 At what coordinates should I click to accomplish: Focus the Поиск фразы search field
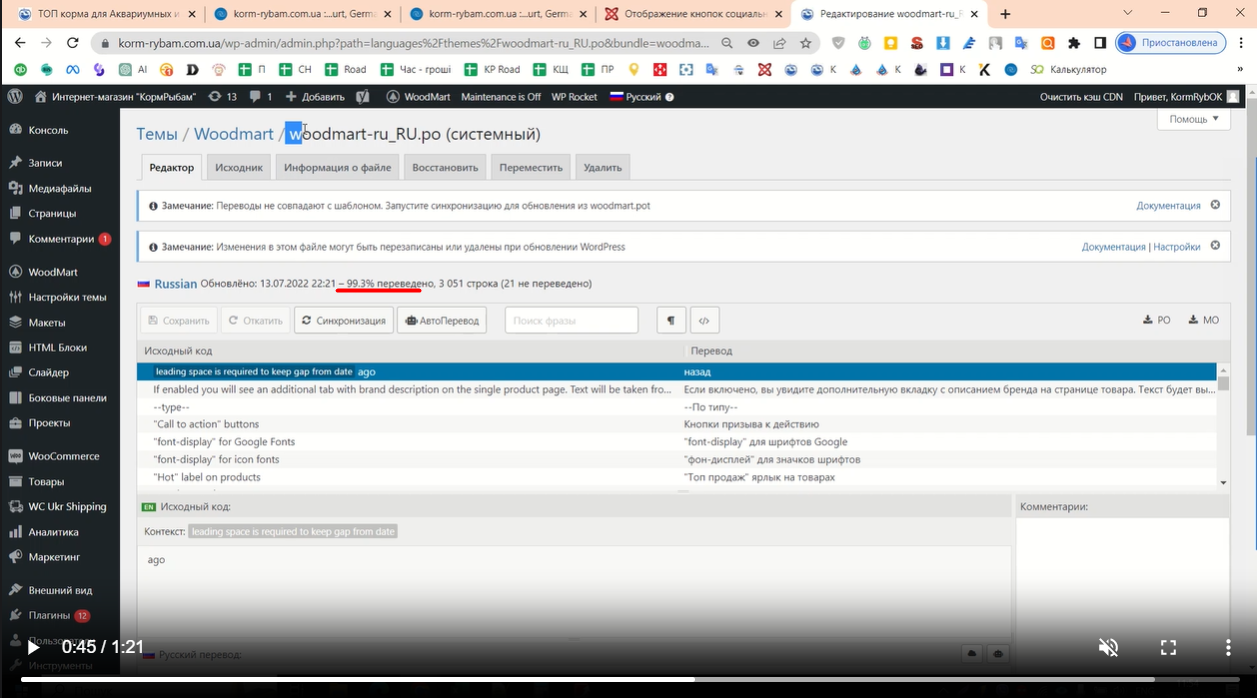pos(571,320)
